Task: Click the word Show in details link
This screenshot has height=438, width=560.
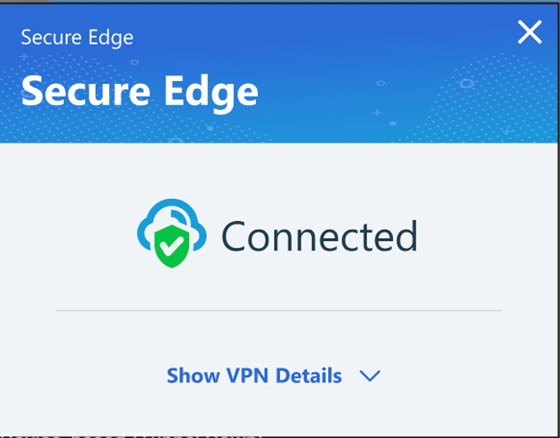Action: tap(193, 375)
